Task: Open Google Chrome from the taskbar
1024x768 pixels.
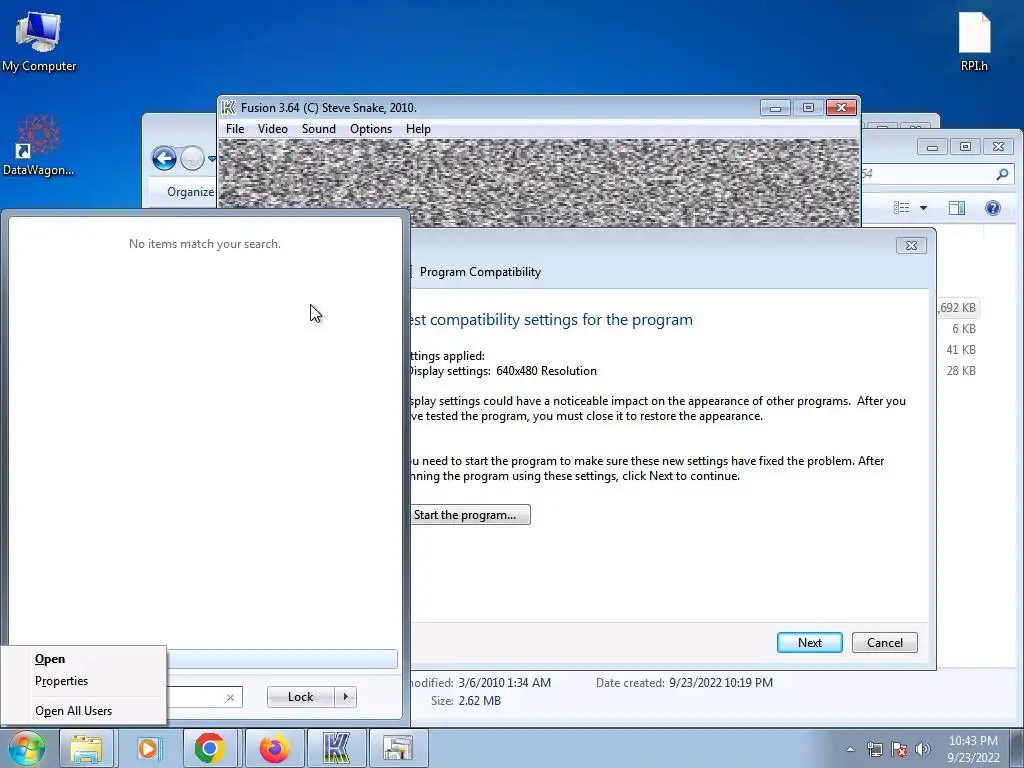Action: coord(210,748)
